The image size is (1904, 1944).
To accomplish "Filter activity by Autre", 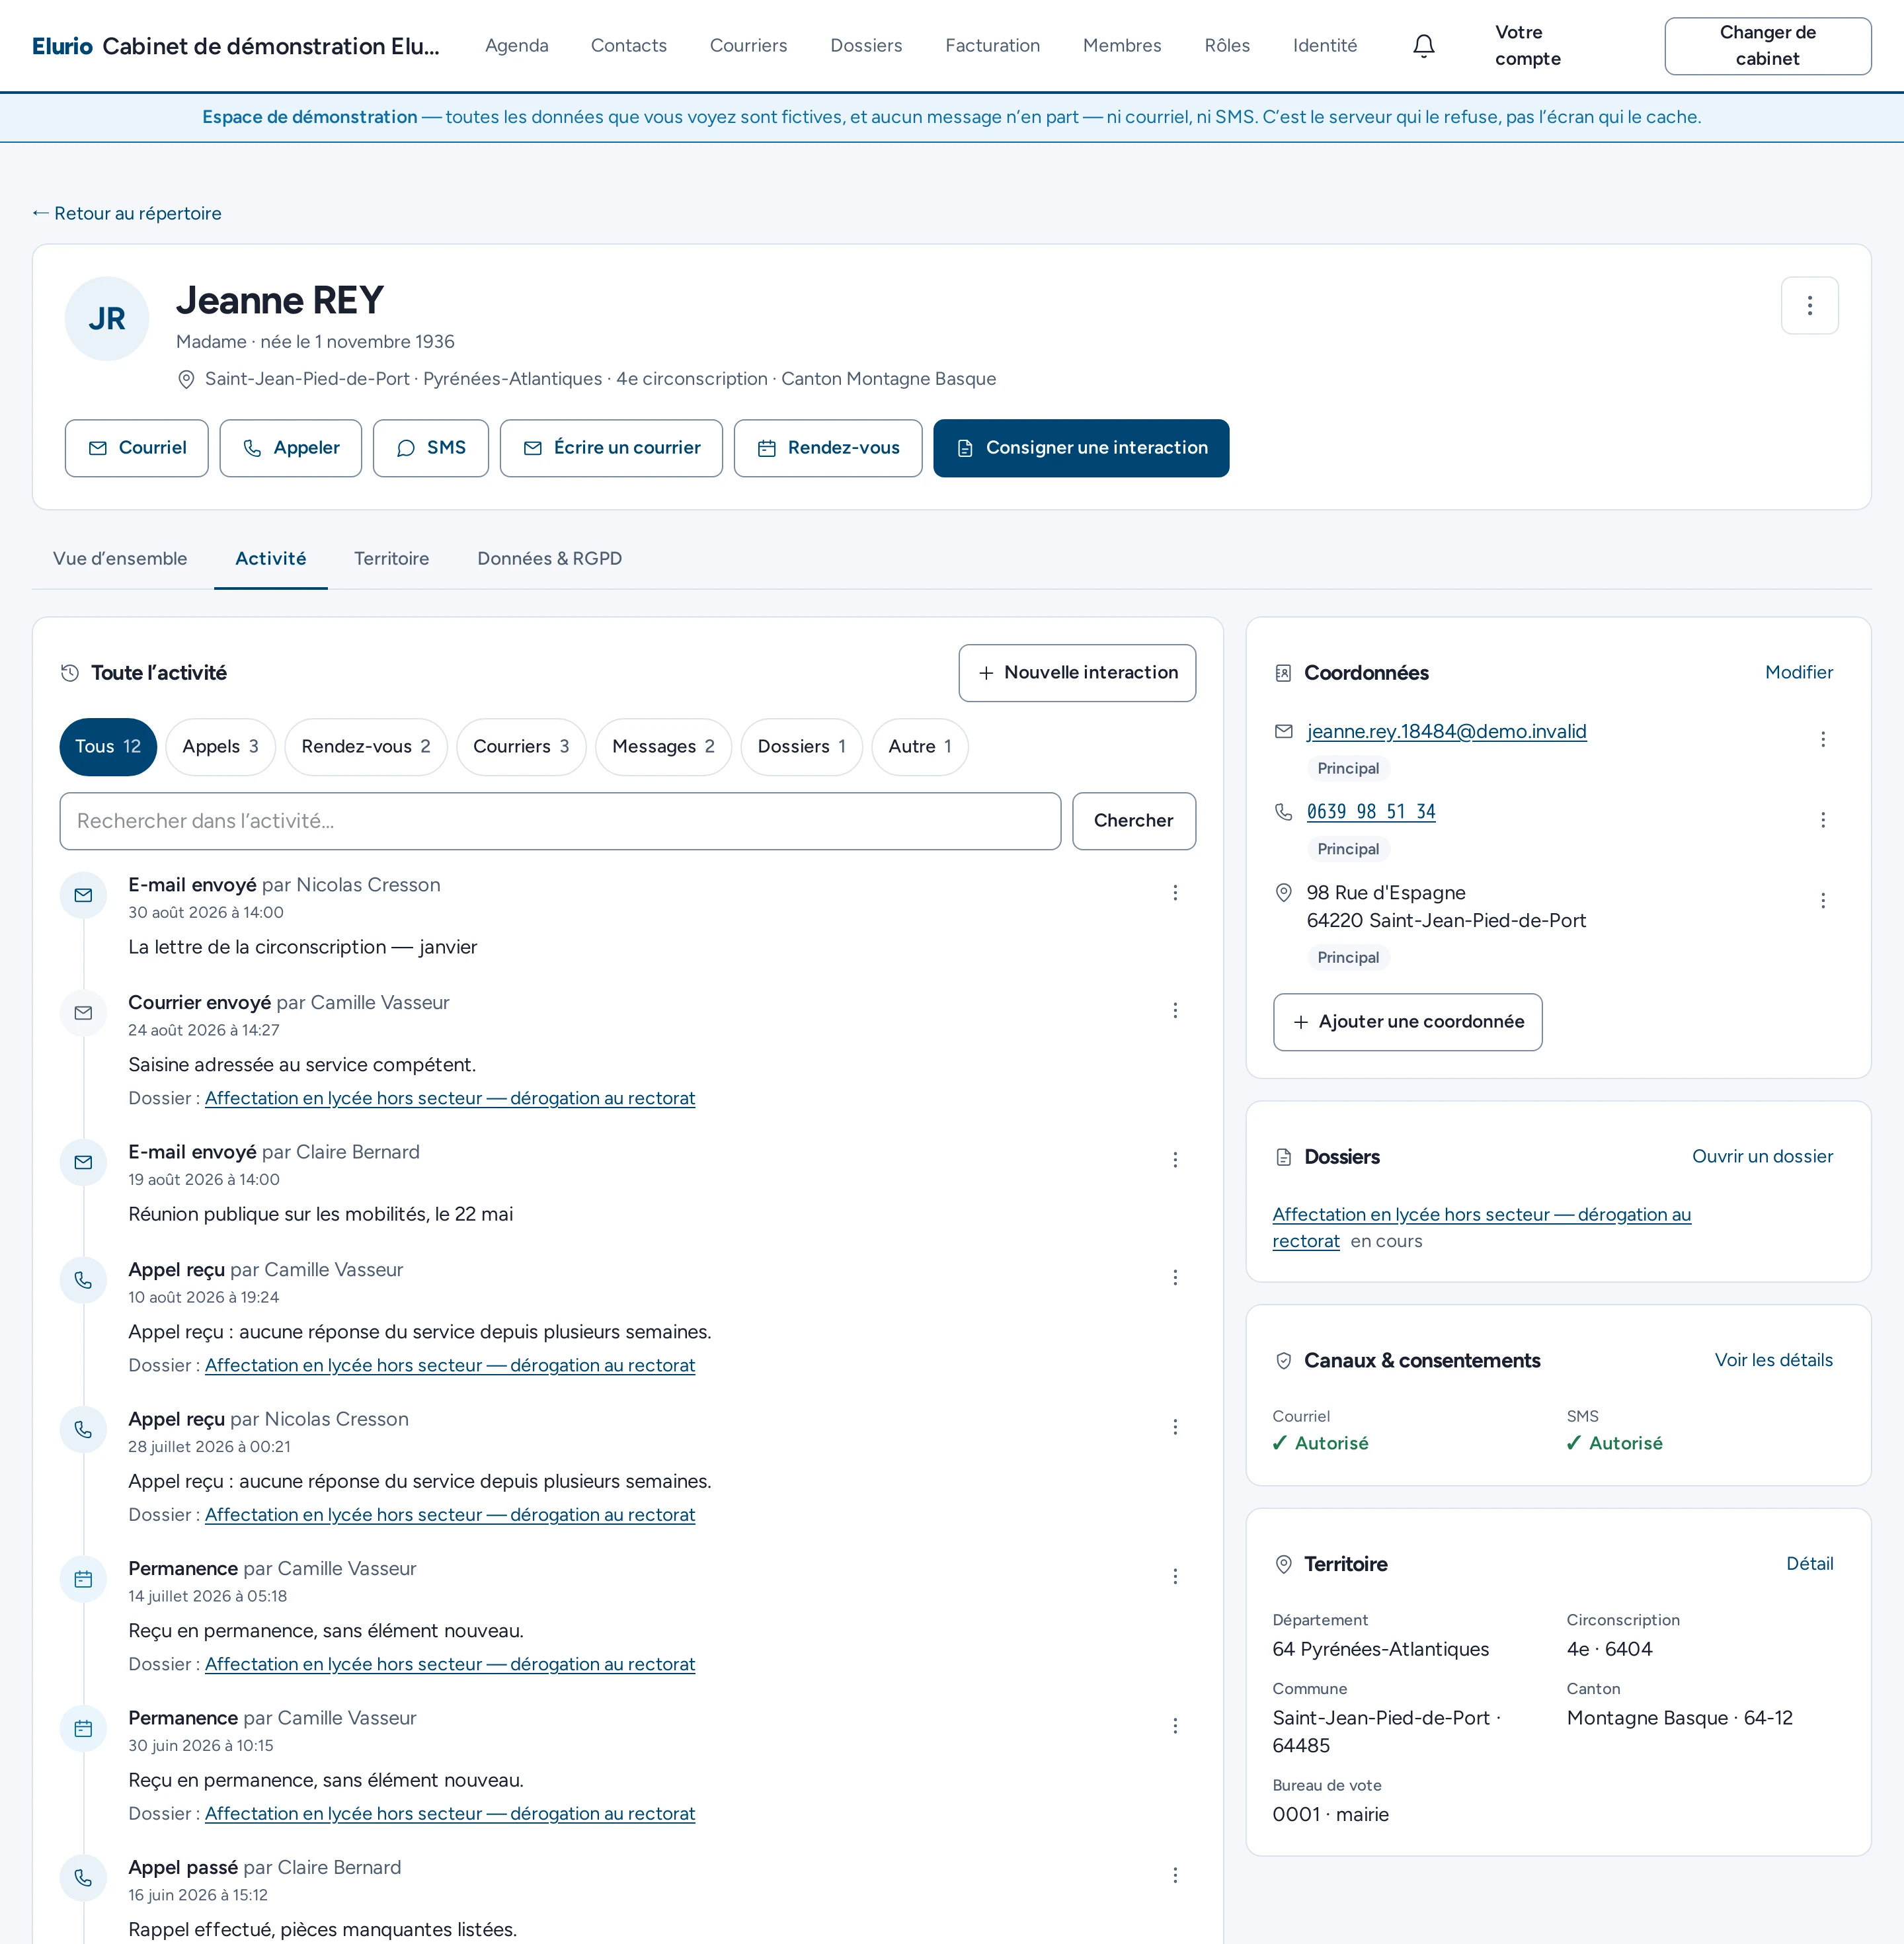I will pyautogui.click(x=920, y=747).
